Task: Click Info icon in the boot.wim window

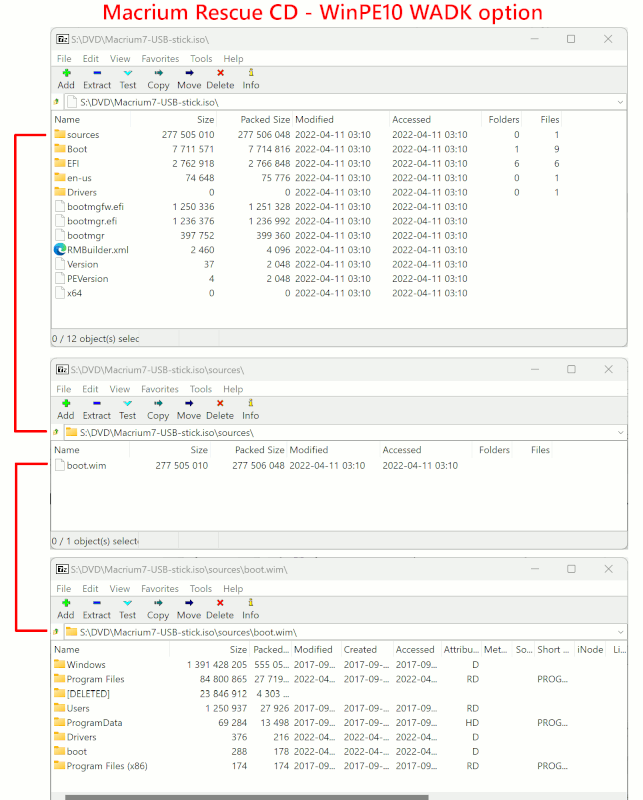Action: 250,603
